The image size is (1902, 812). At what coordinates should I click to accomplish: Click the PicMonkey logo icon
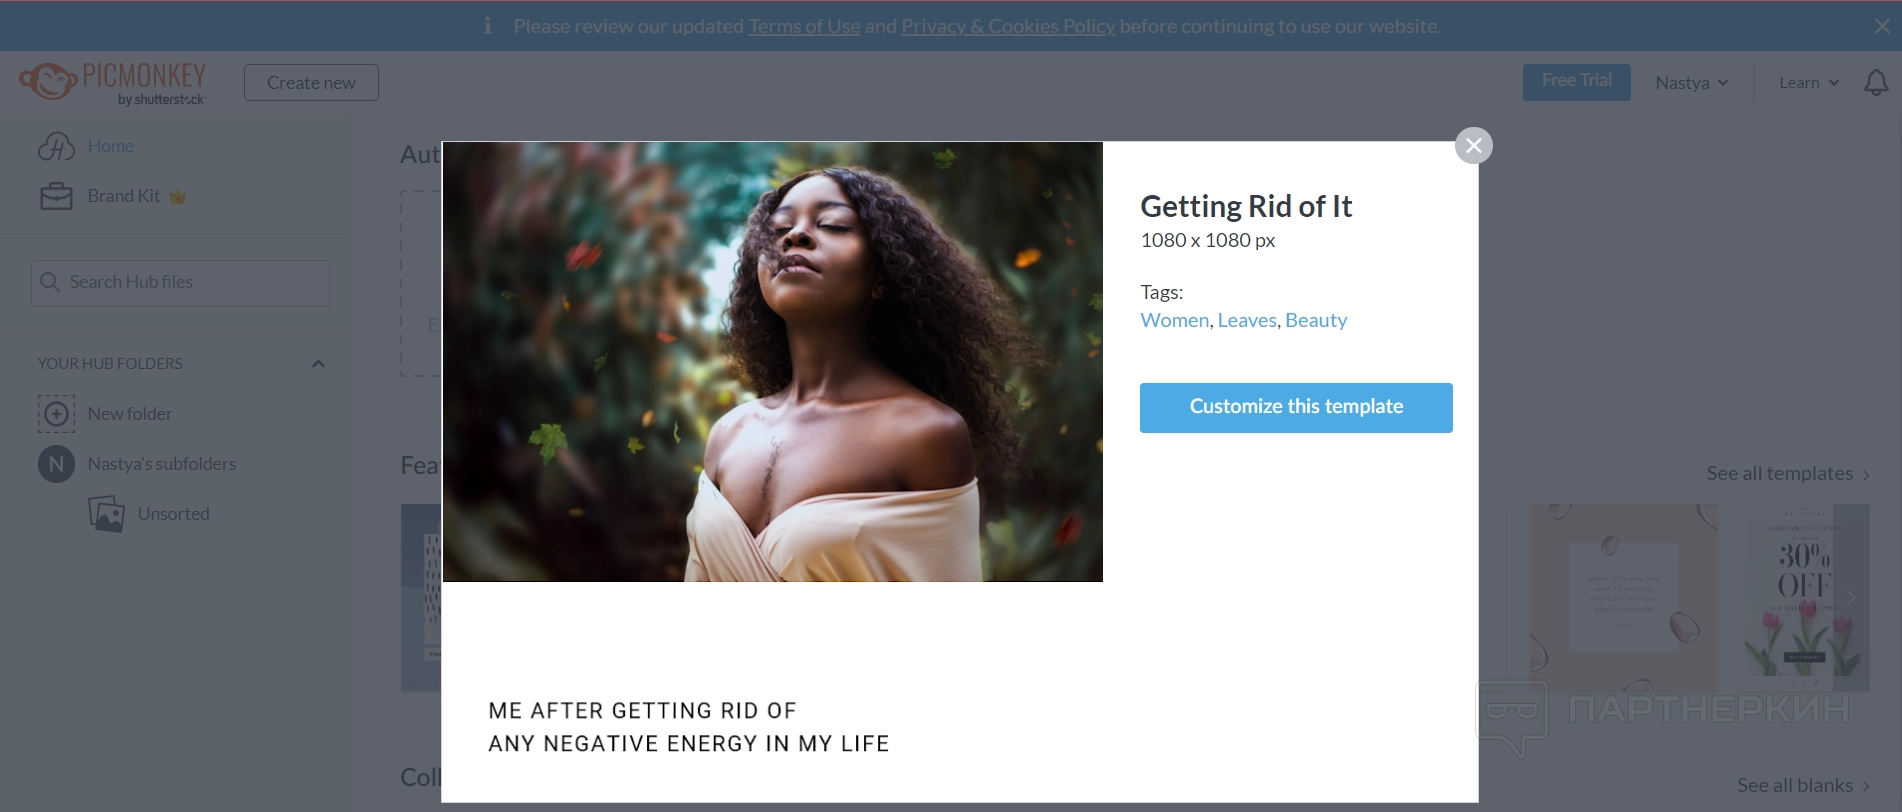(48, 82)
